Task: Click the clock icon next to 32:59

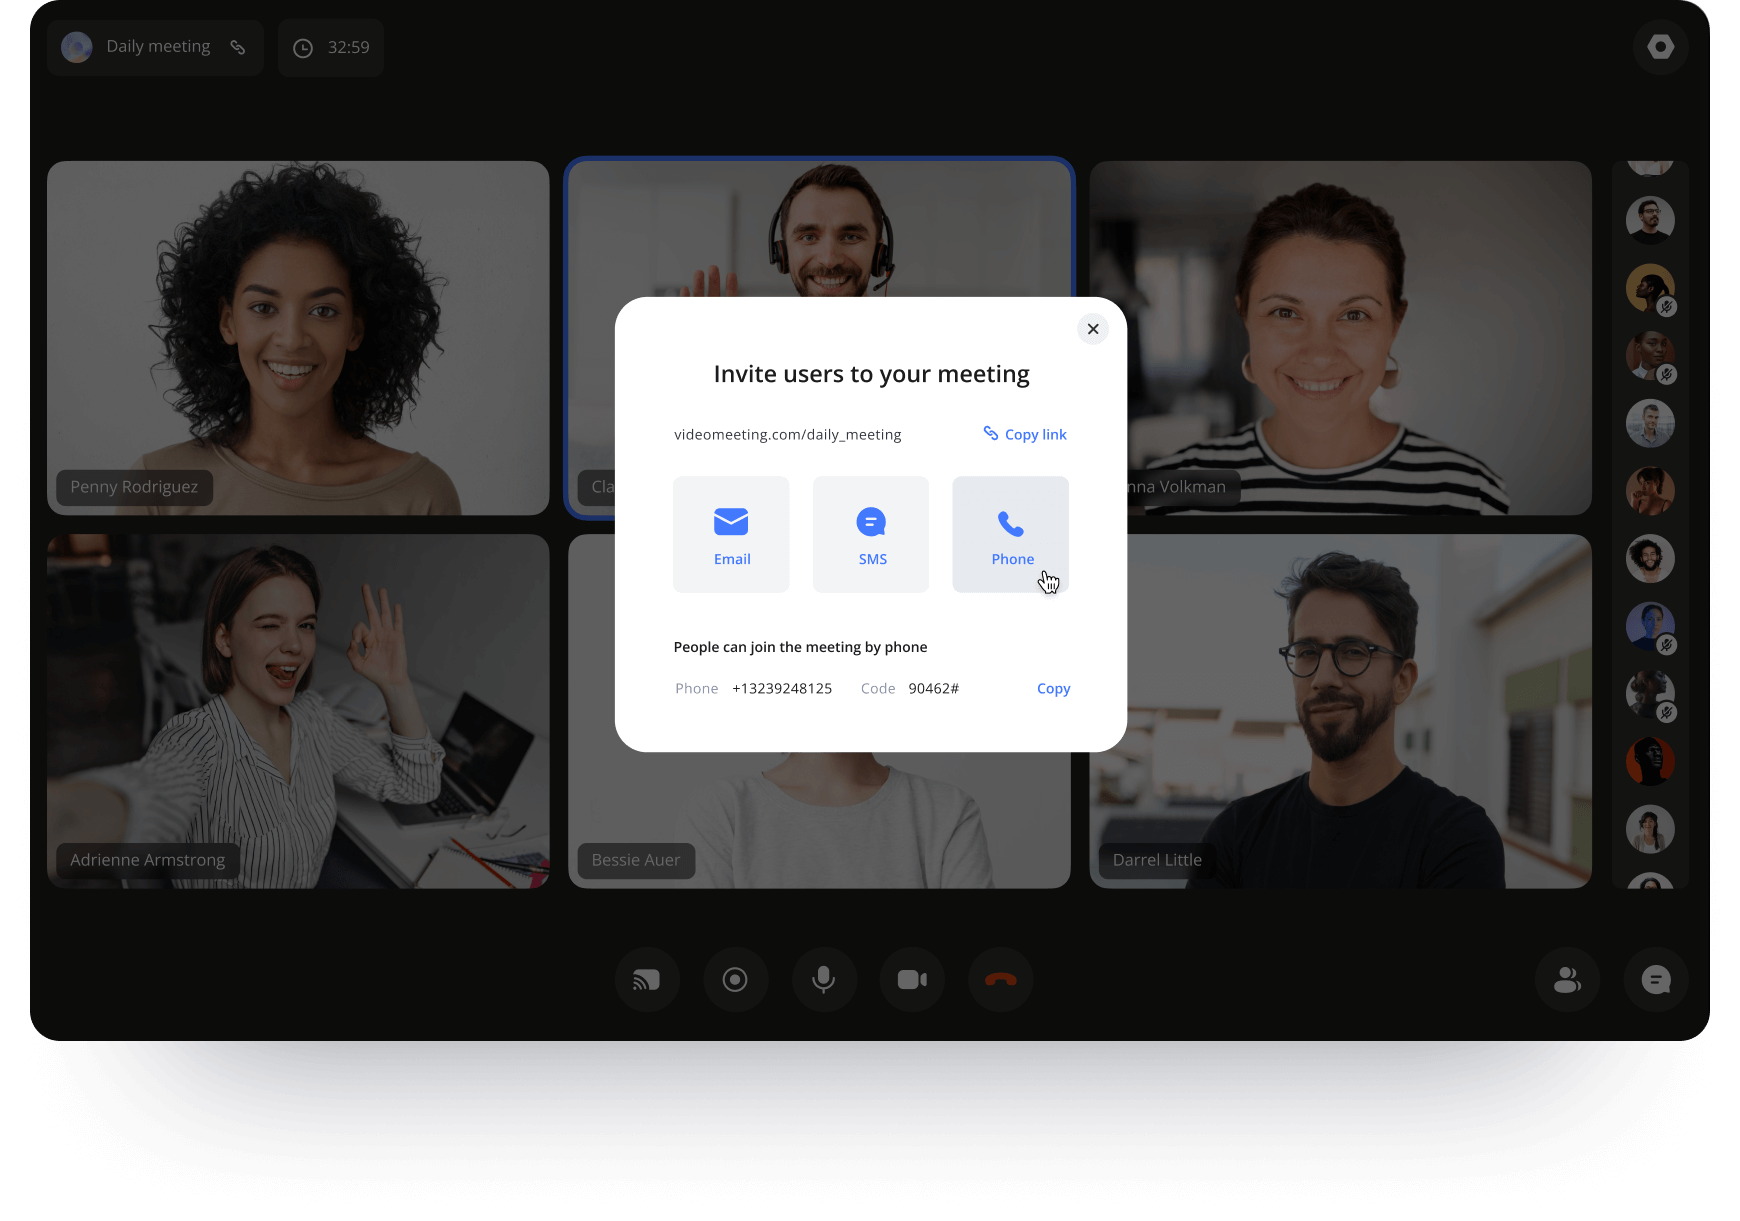Action: pyautogui.click(x=303, y=48)
